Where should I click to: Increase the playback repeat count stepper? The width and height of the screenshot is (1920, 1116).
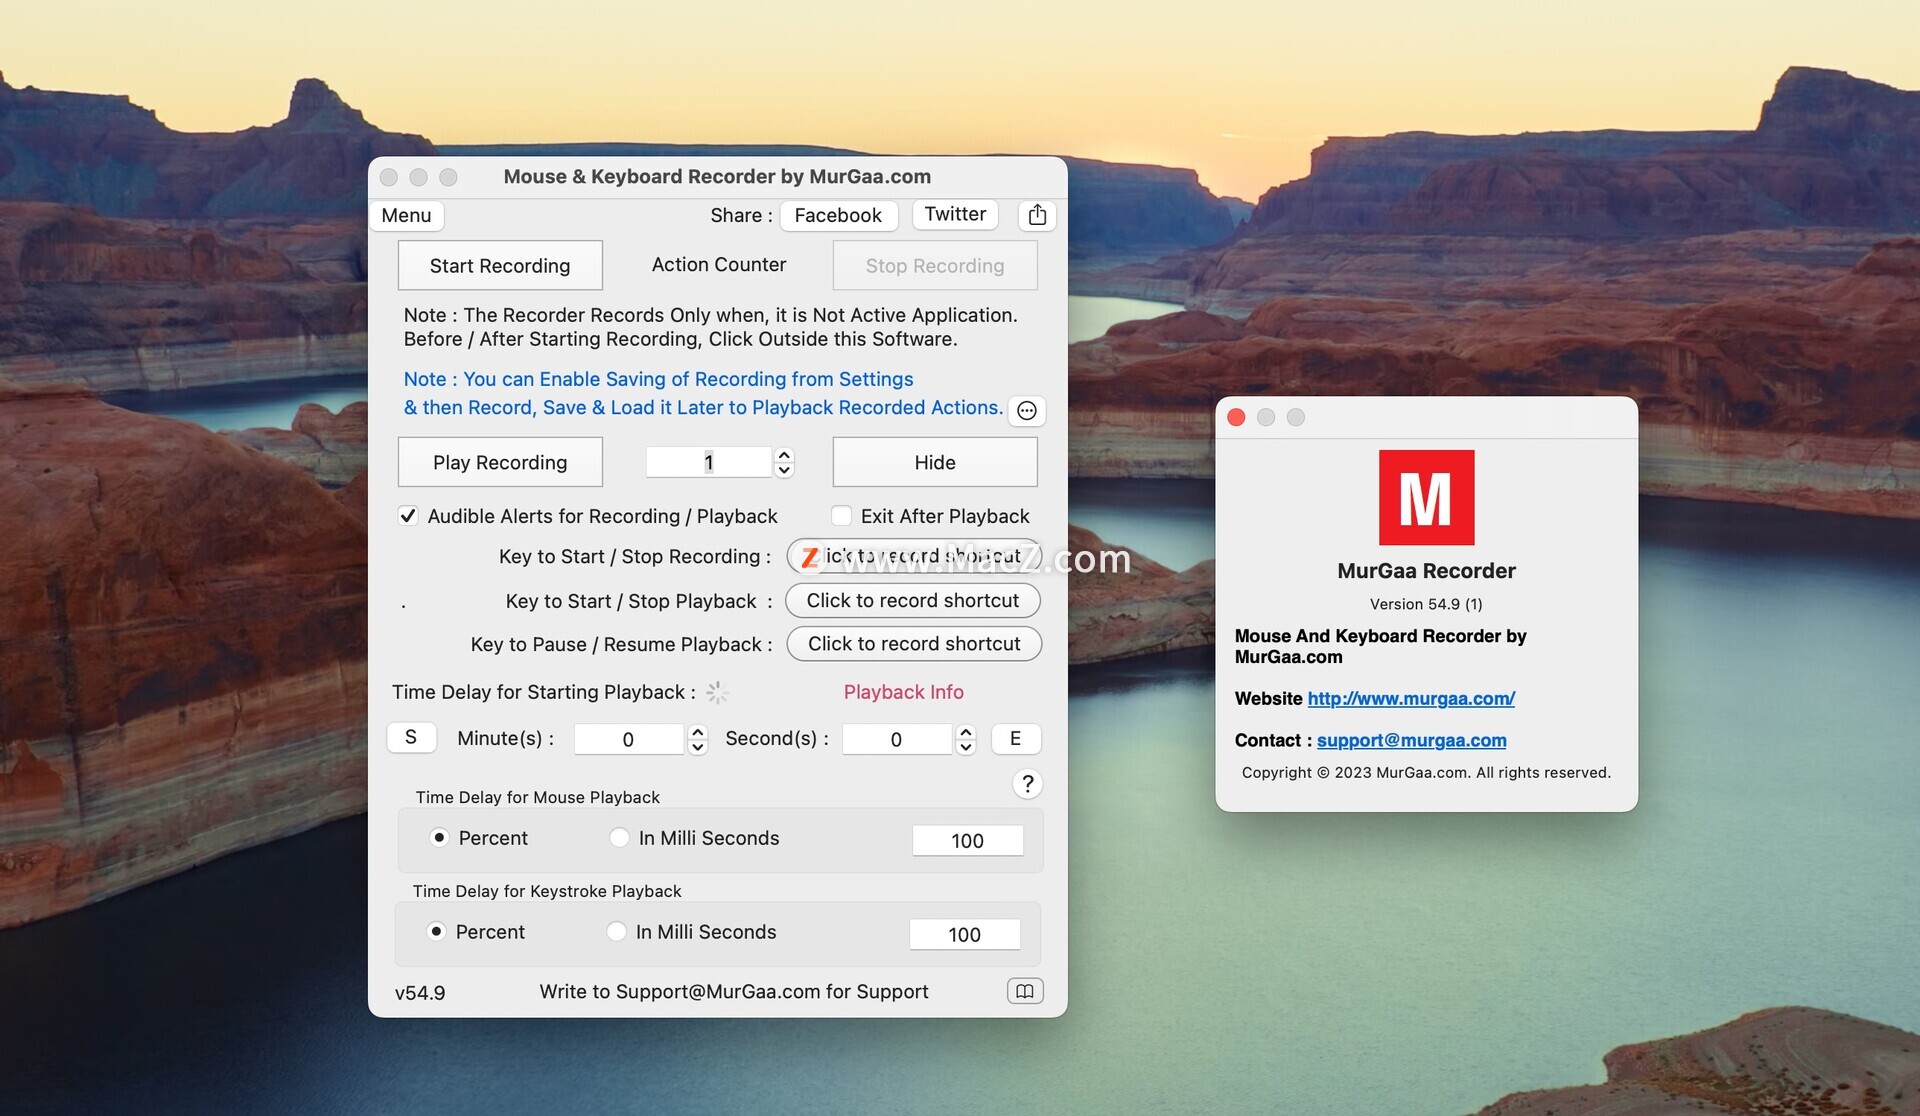click(x=784, y=455)
